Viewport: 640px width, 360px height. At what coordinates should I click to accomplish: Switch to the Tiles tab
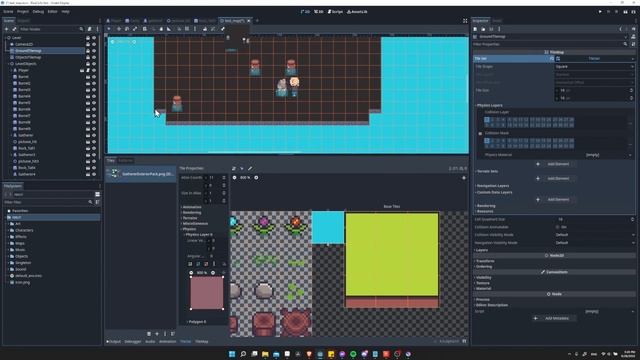(111, 160)
